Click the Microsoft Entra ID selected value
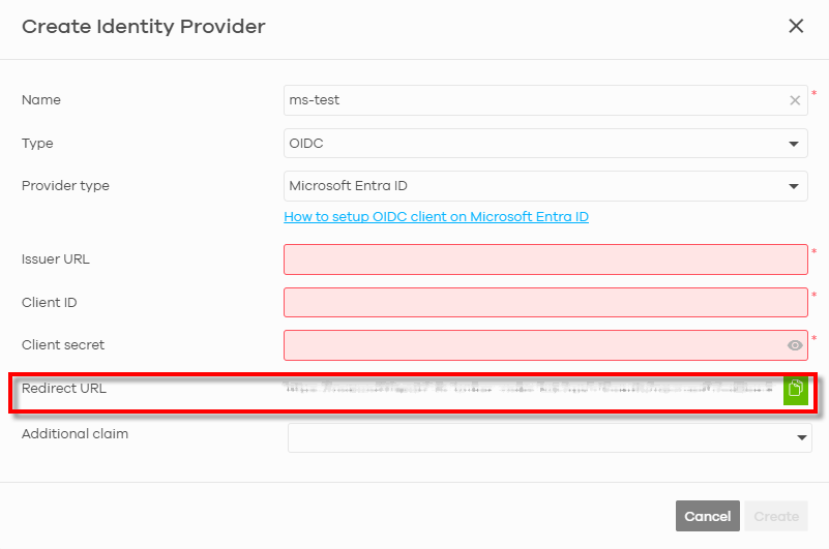The width and height of the screenshot is (829, 549). tap(348, 186)
